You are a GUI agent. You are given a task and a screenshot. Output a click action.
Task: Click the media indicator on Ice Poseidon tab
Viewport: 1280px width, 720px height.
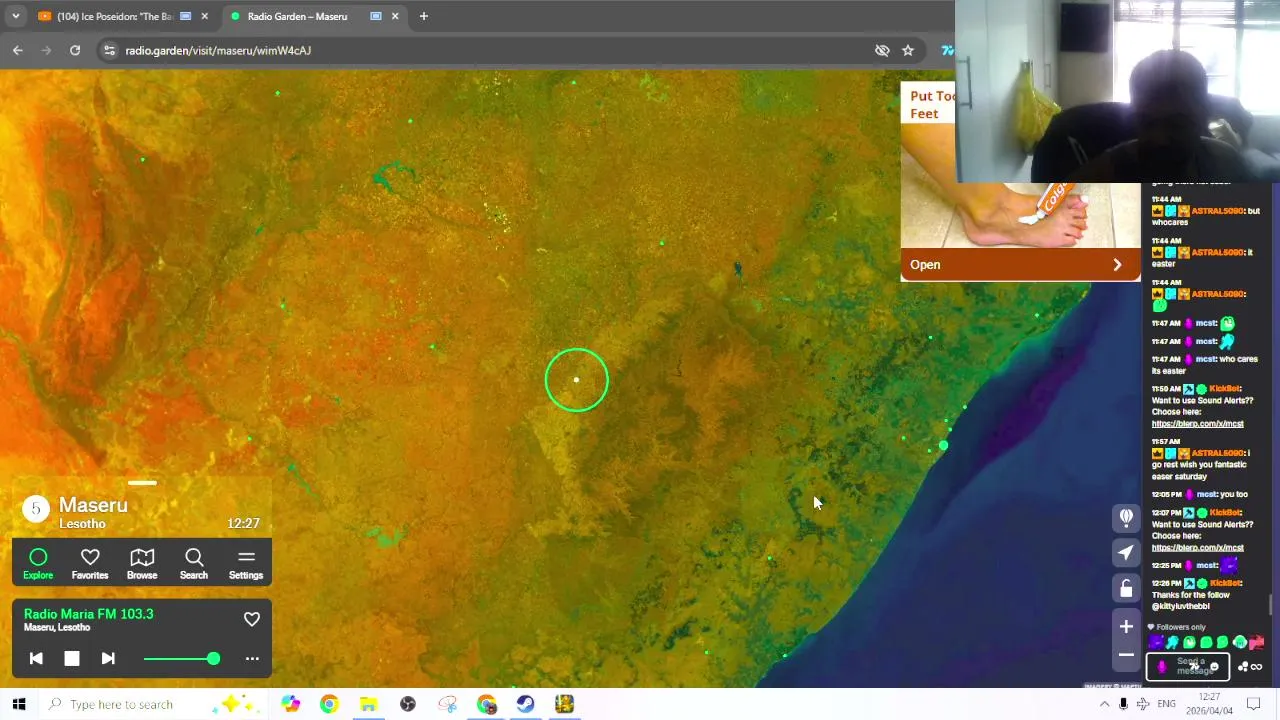tap(185, 16)
